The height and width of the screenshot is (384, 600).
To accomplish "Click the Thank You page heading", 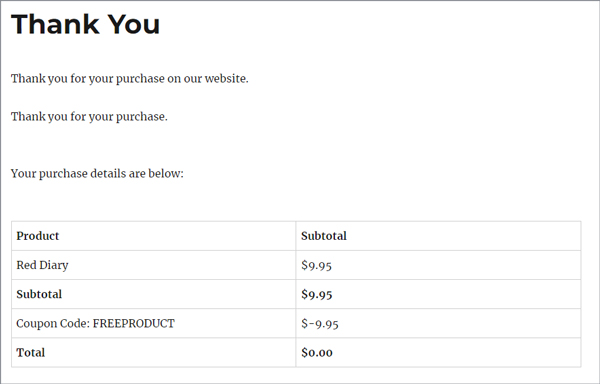I will [85, 24].
